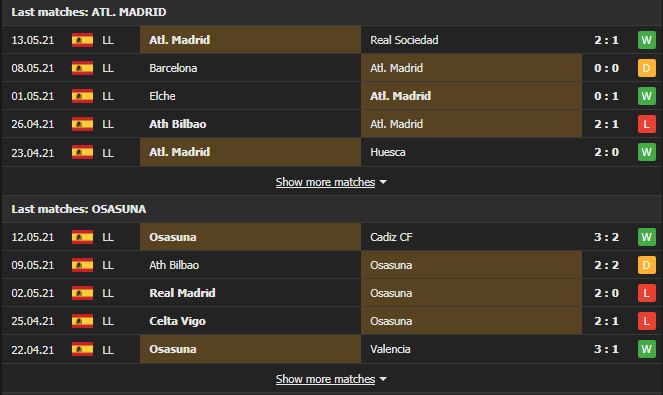Click the 0 : 0 score in Barcelona row
Image resolution: width=663 pixels, height=395 pixels.
click(x=606, y=68)
